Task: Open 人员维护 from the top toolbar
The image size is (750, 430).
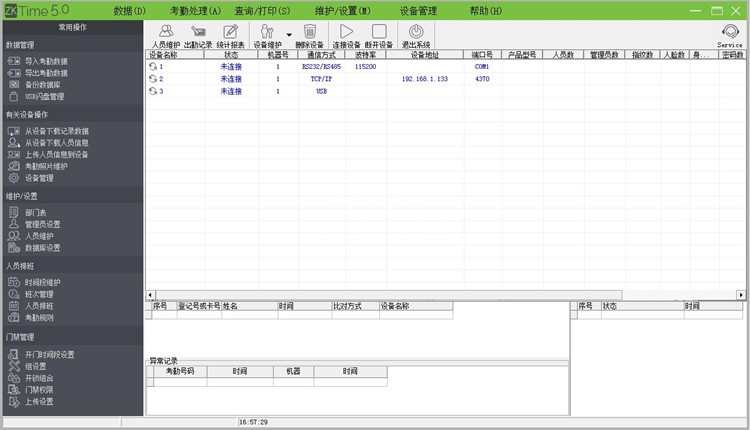Action: 166,36
